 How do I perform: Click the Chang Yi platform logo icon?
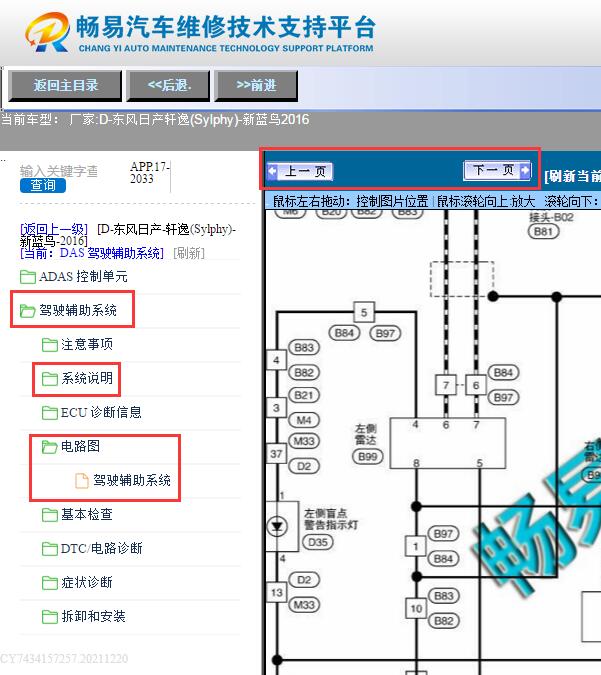pyautogui.click(x=47, y=31)
